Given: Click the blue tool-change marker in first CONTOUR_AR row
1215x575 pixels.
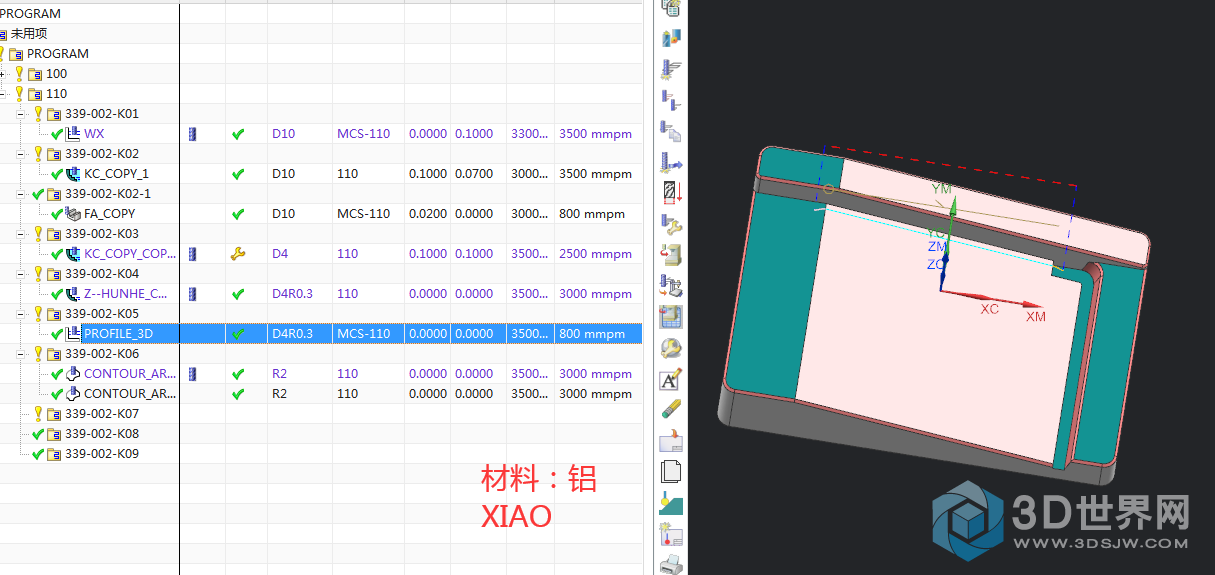Looking at the screenshot, I should tap(193, 374).
